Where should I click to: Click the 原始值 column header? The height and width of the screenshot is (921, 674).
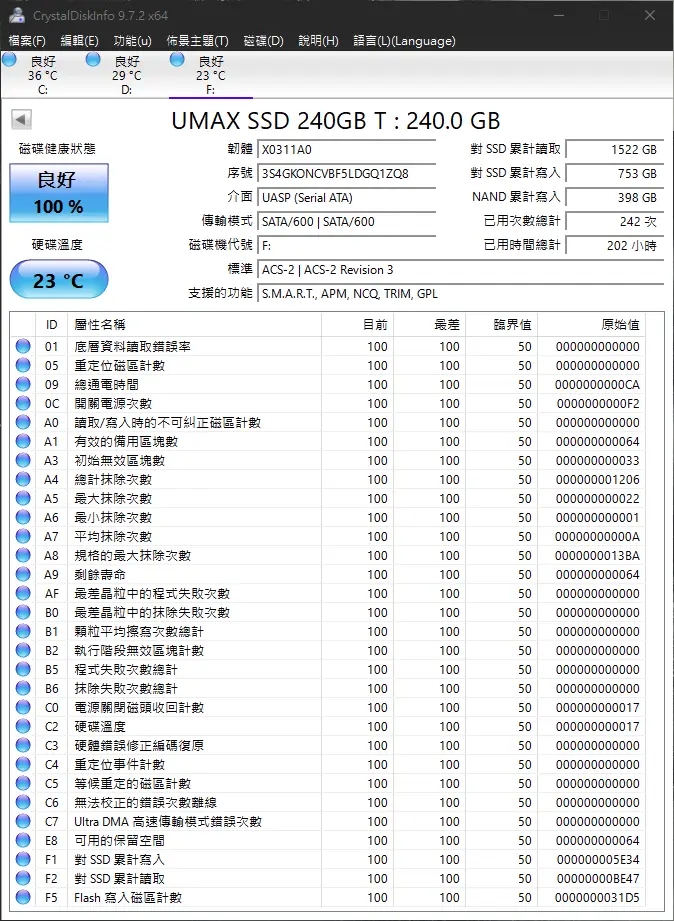[x=619, y=325]
